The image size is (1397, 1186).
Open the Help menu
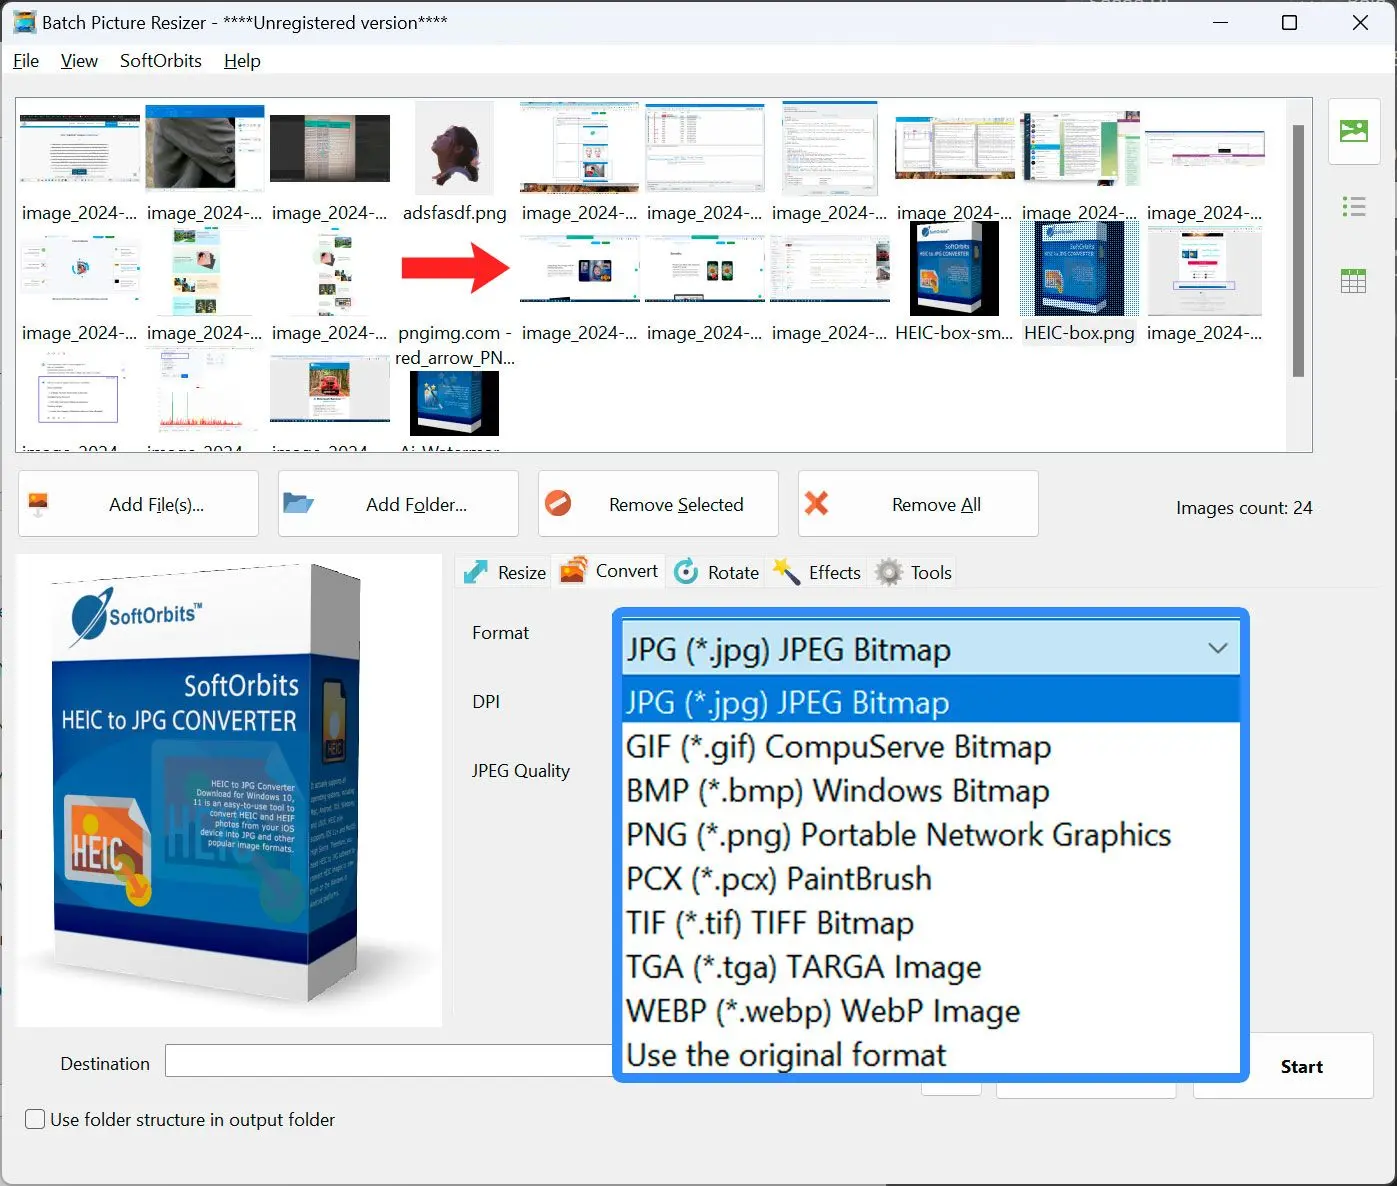click(242, 61)
